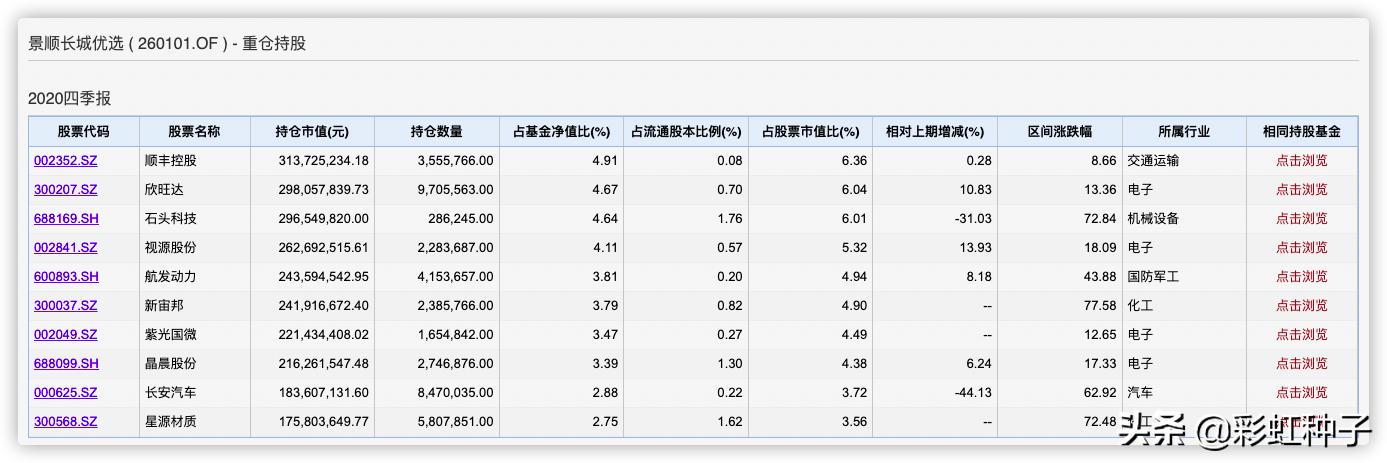Select the 股票名称 column header
The height and width of the screenshot is (463, 1387).
pos(194,131)
